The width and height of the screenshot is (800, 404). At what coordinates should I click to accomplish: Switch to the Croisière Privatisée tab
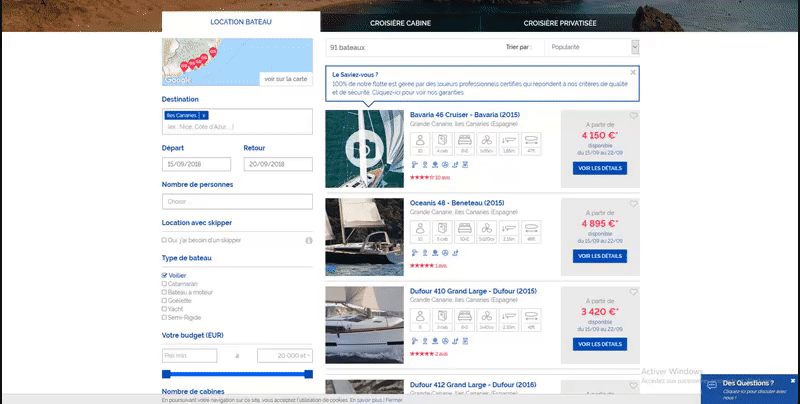560,23
